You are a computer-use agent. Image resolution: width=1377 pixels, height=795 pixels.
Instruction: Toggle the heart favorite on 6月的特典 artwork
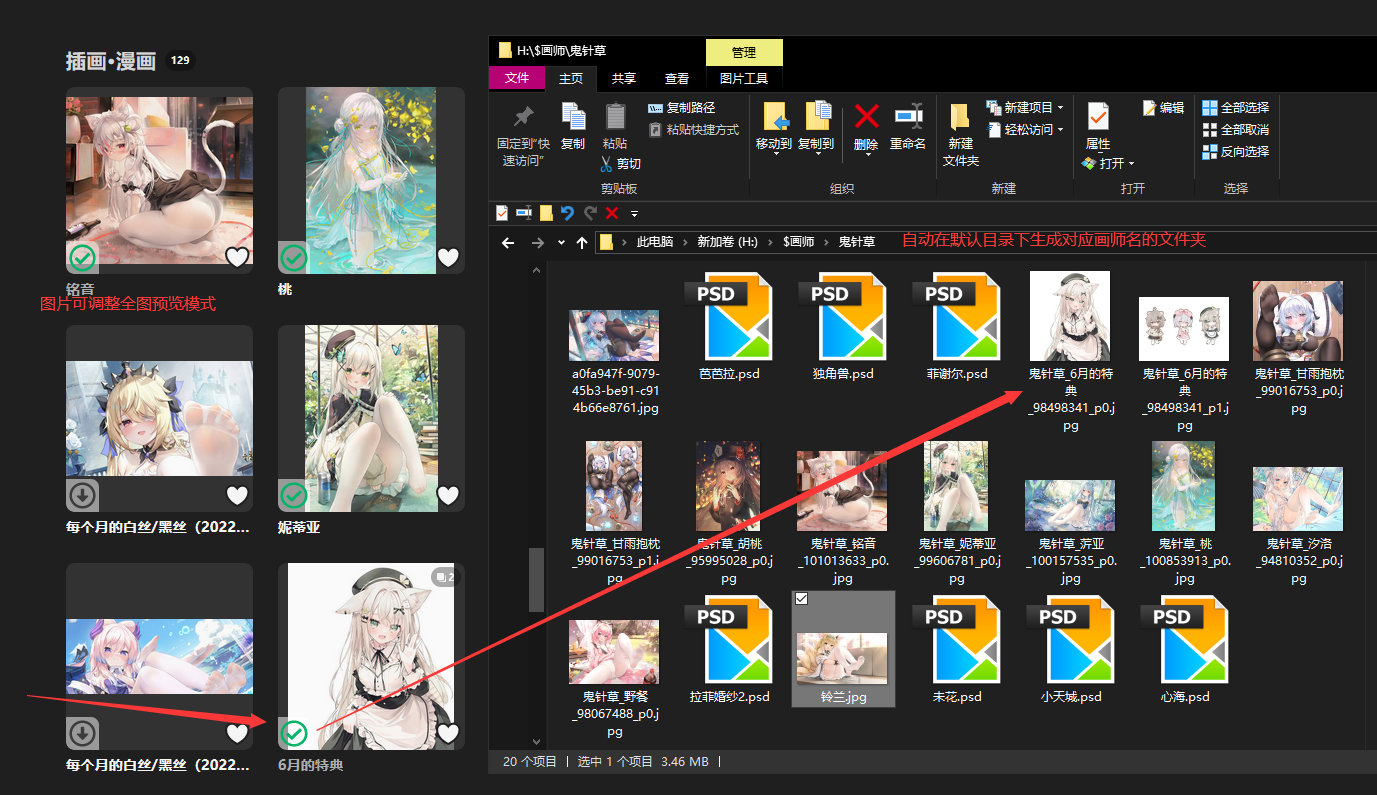[x=448, y=734]
